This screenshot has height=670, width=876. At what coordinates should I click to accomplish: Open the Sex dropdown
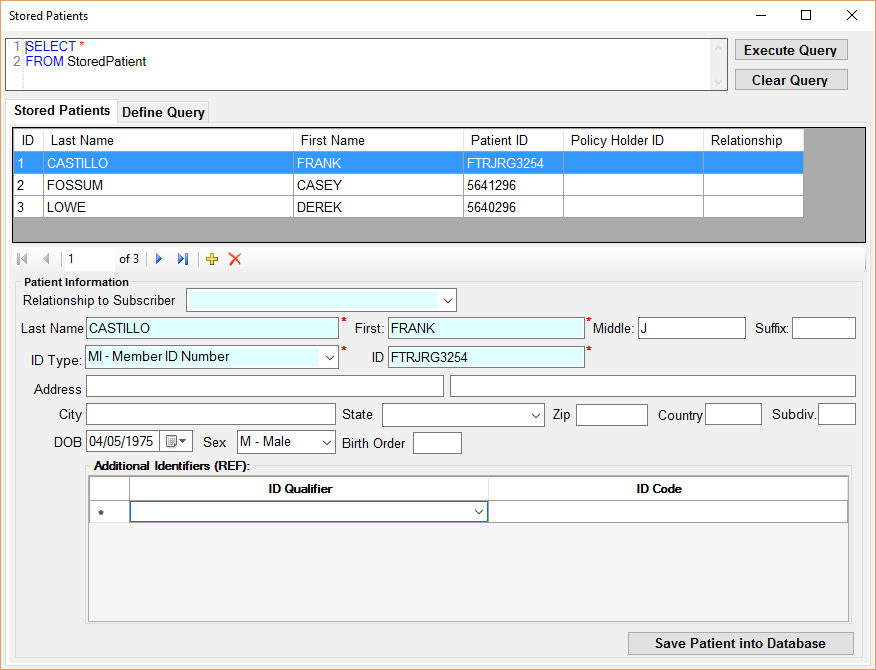(x=326, y=441)
